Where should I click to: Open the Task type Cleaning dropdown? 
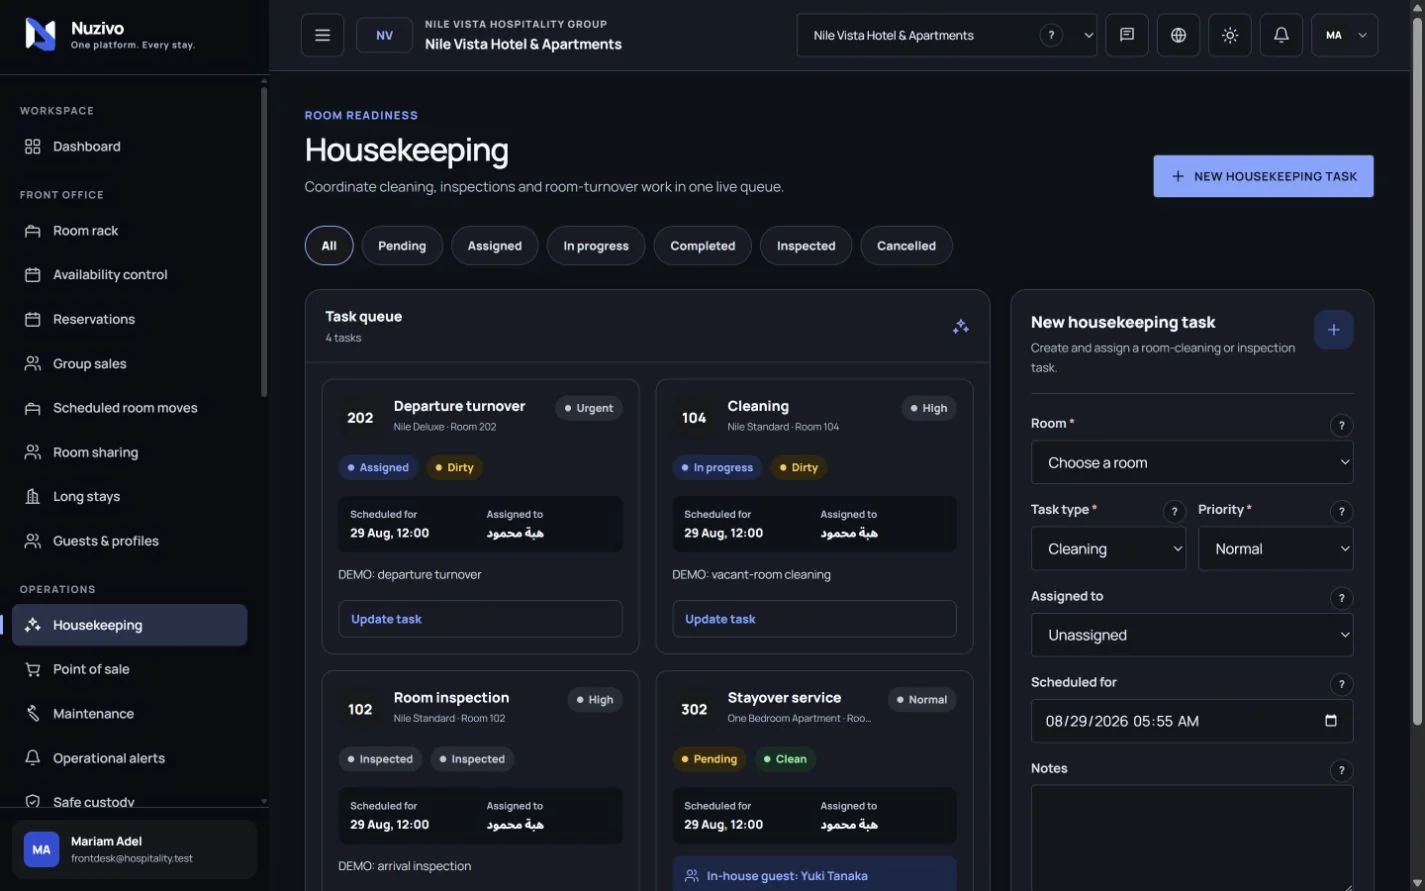click(1108, 549)
